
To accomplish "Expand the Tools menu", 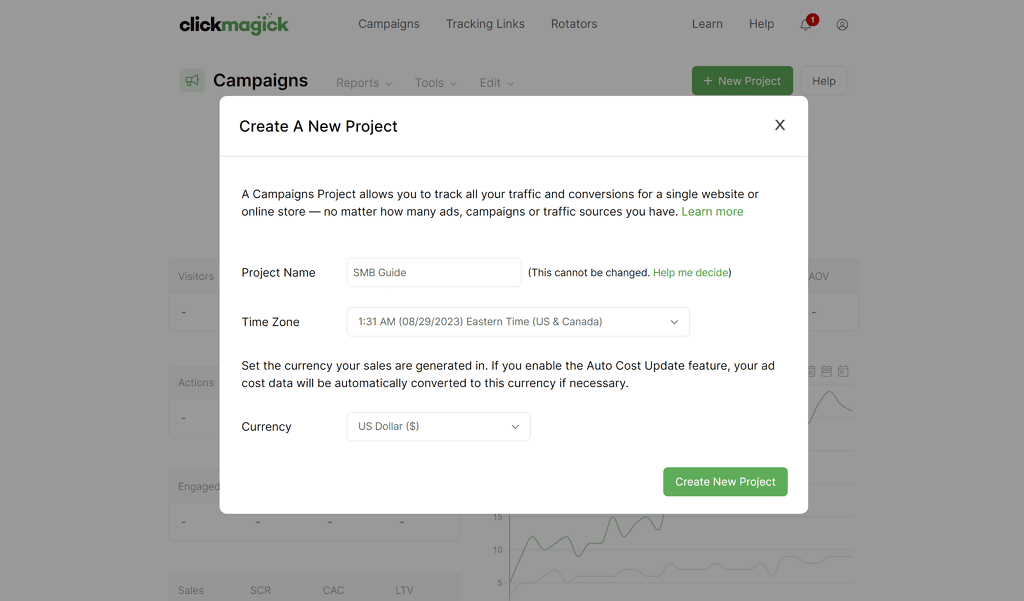I will coord(436,83).
